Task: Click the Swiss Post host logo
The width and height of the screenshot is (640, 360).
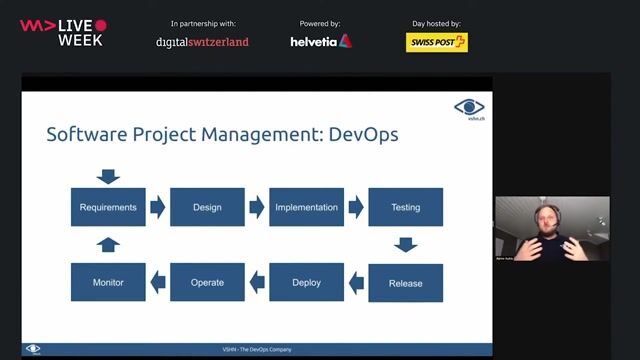Action: click(437, 42)
